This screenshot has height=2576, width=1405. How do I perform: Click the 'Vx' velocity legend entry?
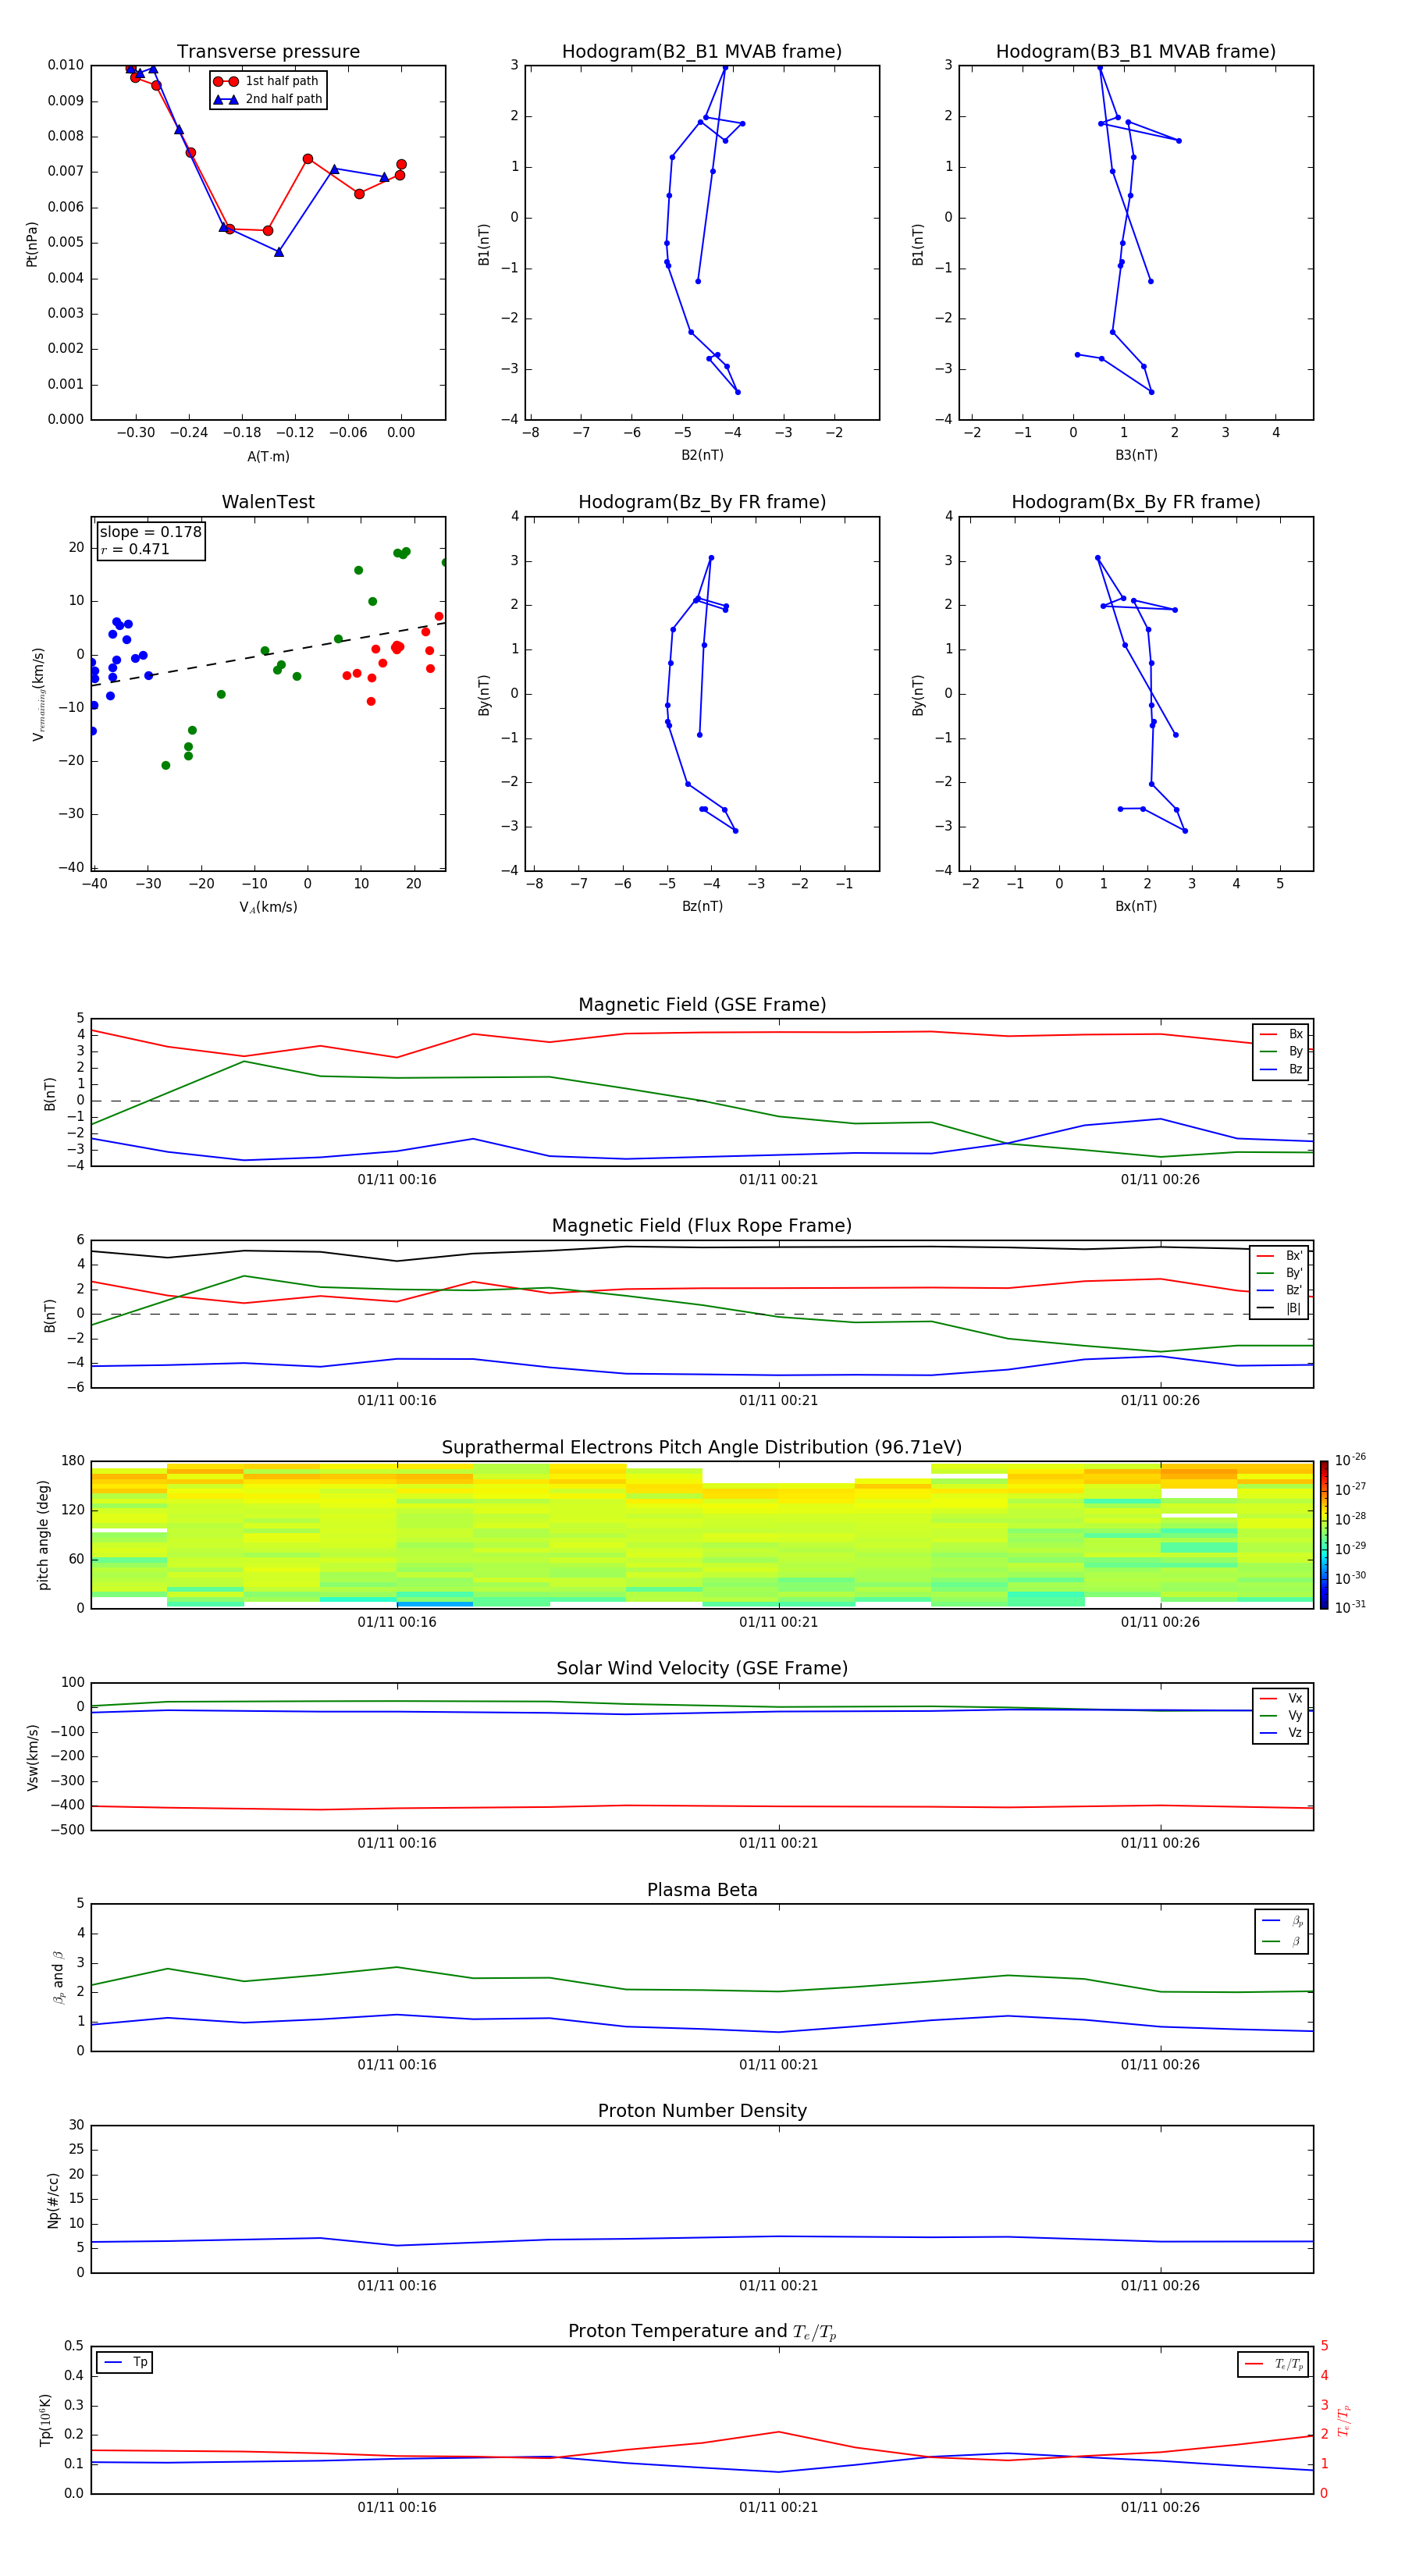[1282, 1699]
